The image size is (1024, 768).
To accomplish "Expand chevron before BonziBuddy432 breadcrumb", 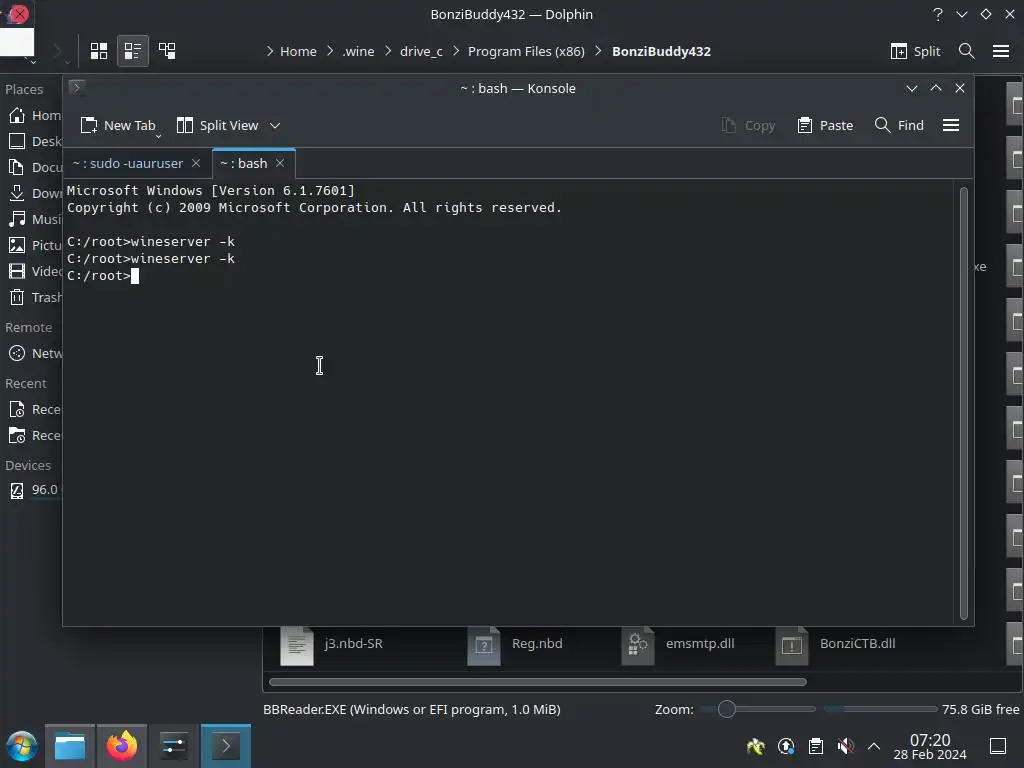I will [598, 51].
